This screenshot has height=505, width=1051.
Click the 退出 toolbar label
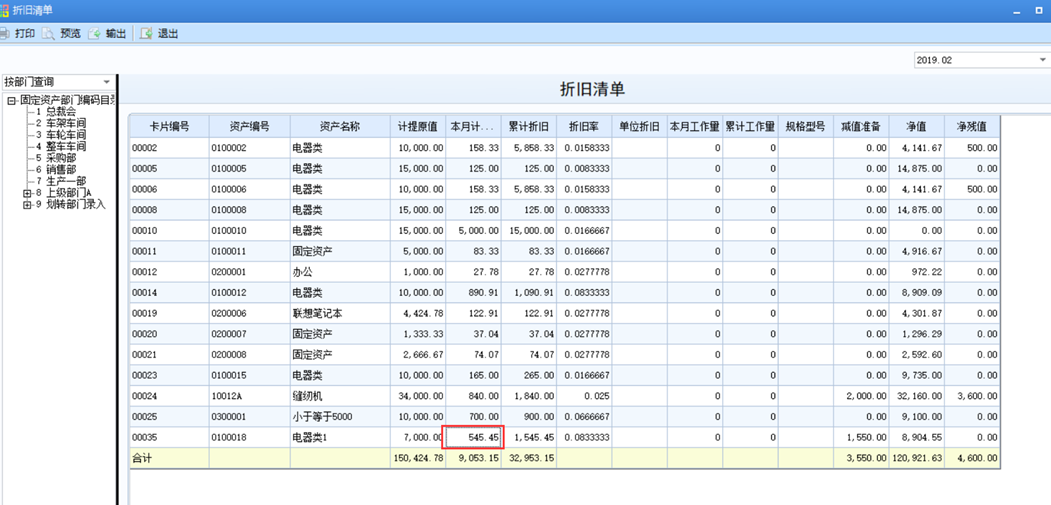point(168,34)
